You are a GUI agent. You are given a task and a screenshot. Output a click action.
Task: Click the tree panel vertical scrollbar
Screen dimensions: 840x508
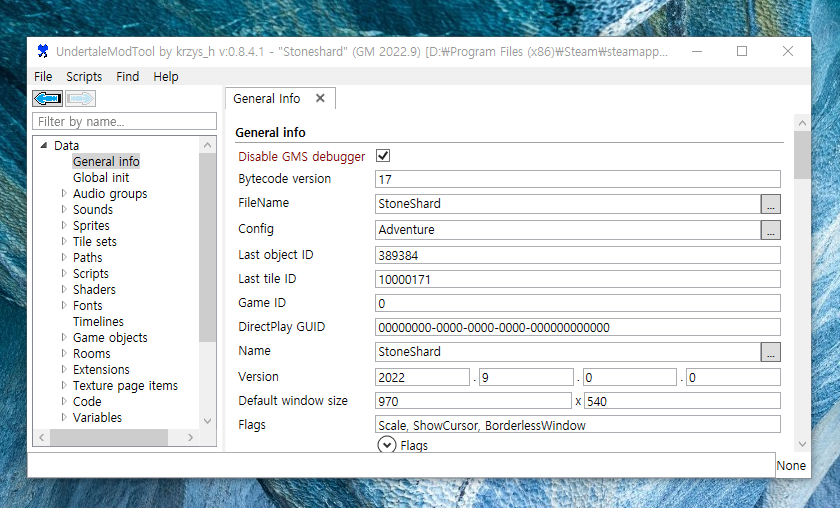[208, 250]
